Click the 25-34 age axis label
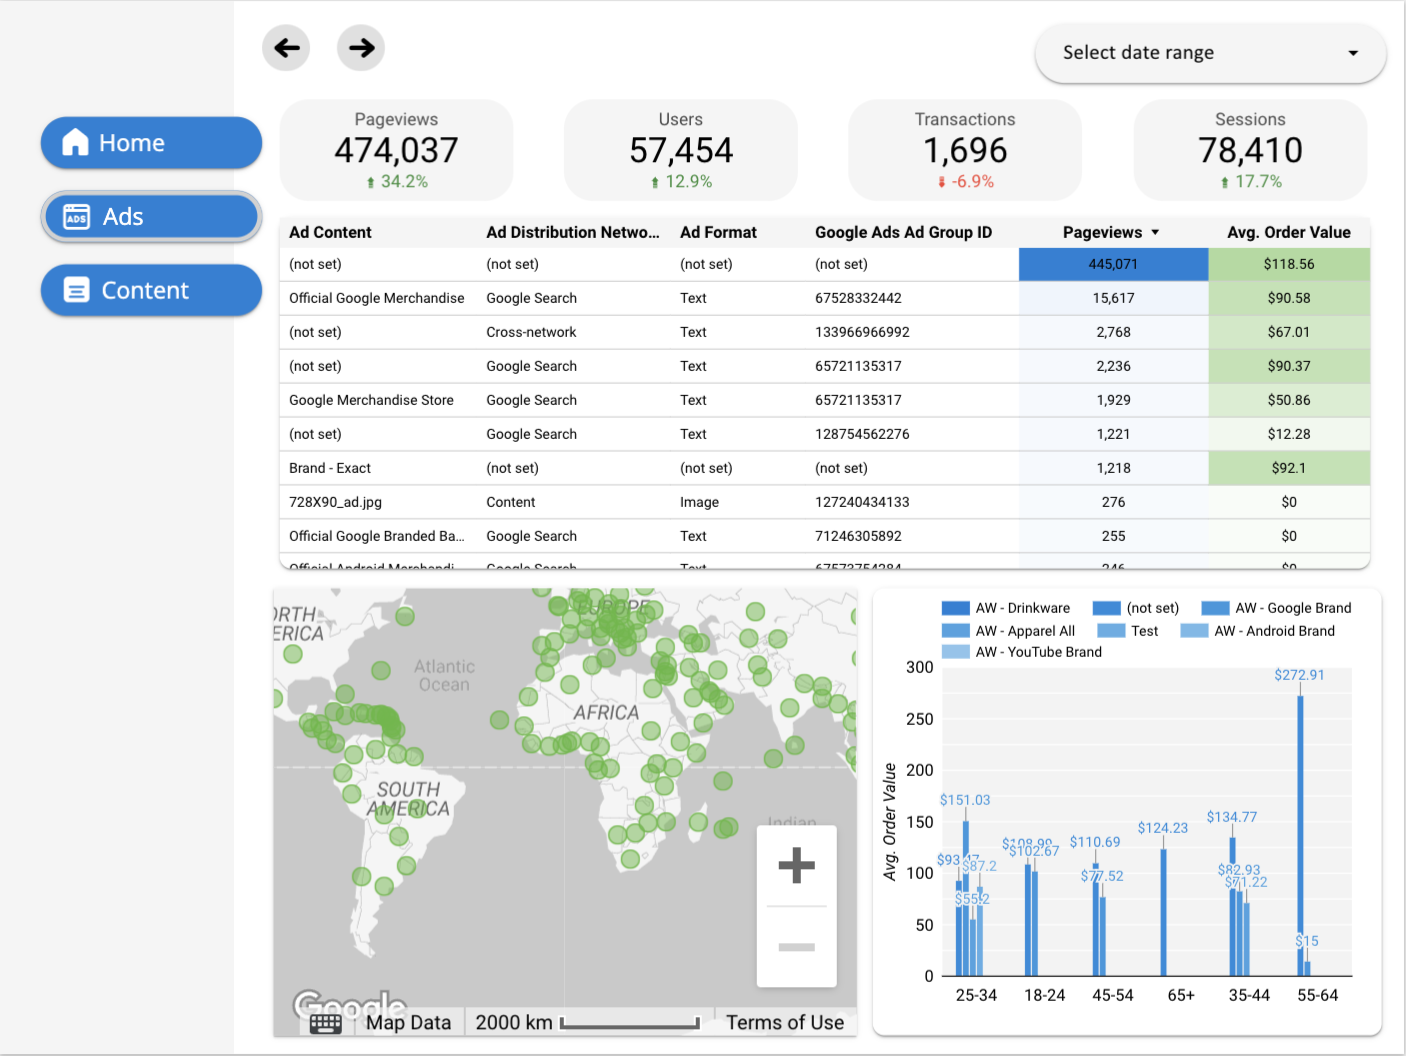This screenshot has height=1056, width=1406. (x=976, y=995)
